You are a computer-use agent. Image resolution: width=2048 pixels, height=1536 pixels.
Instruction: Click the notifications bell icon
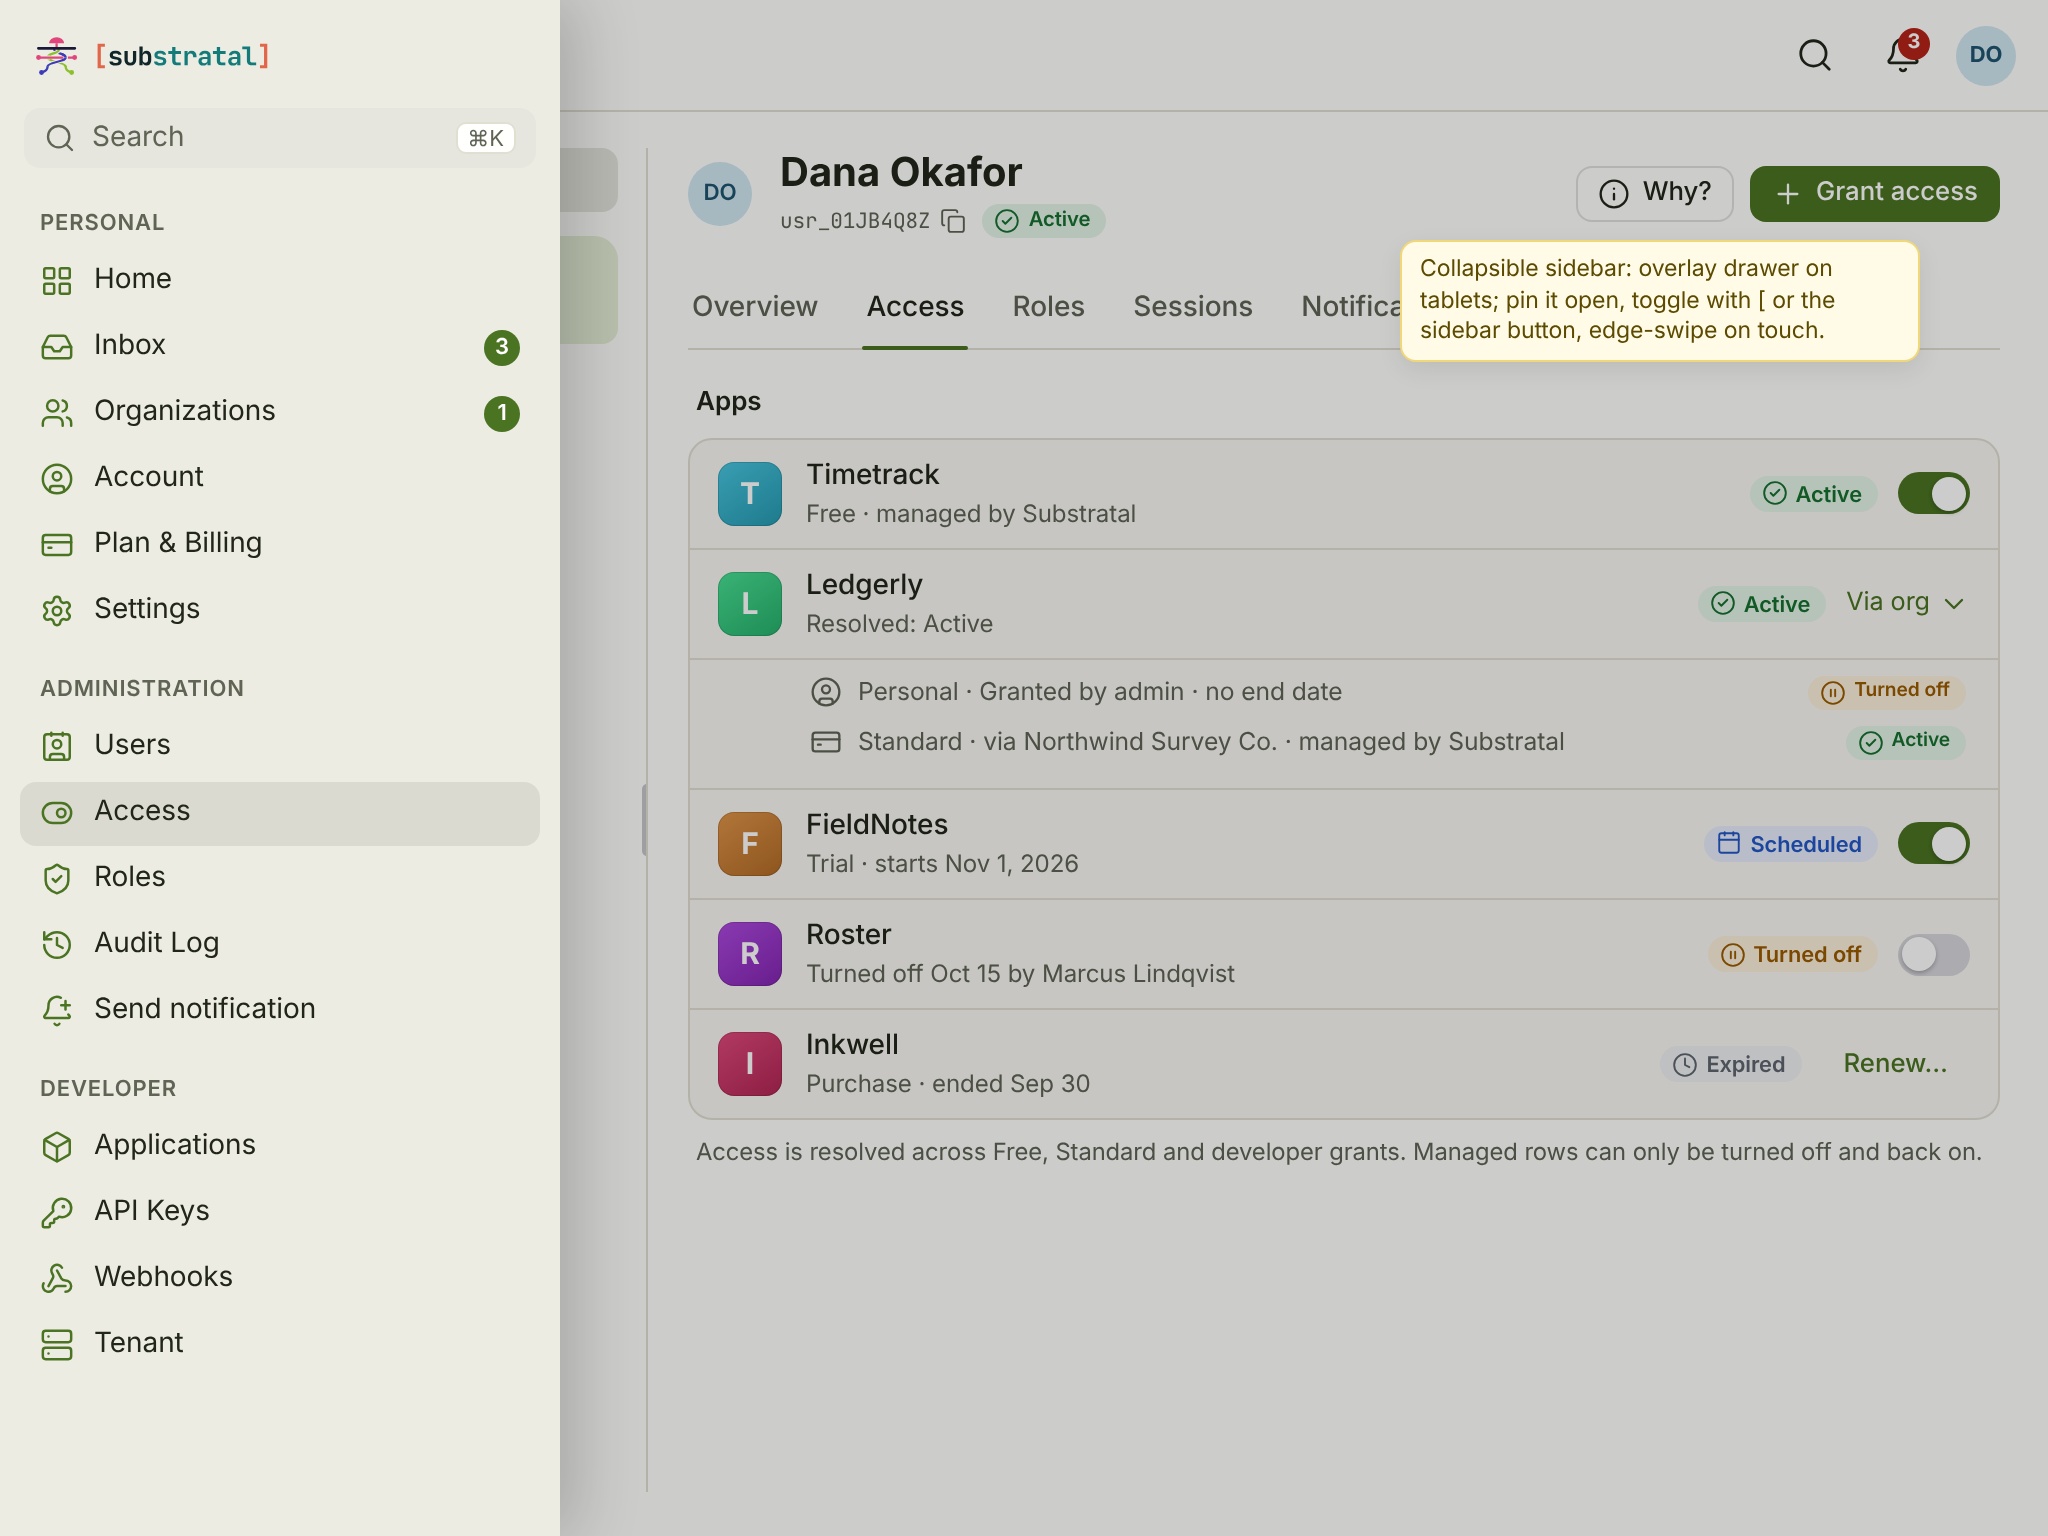pos(1902,55)
